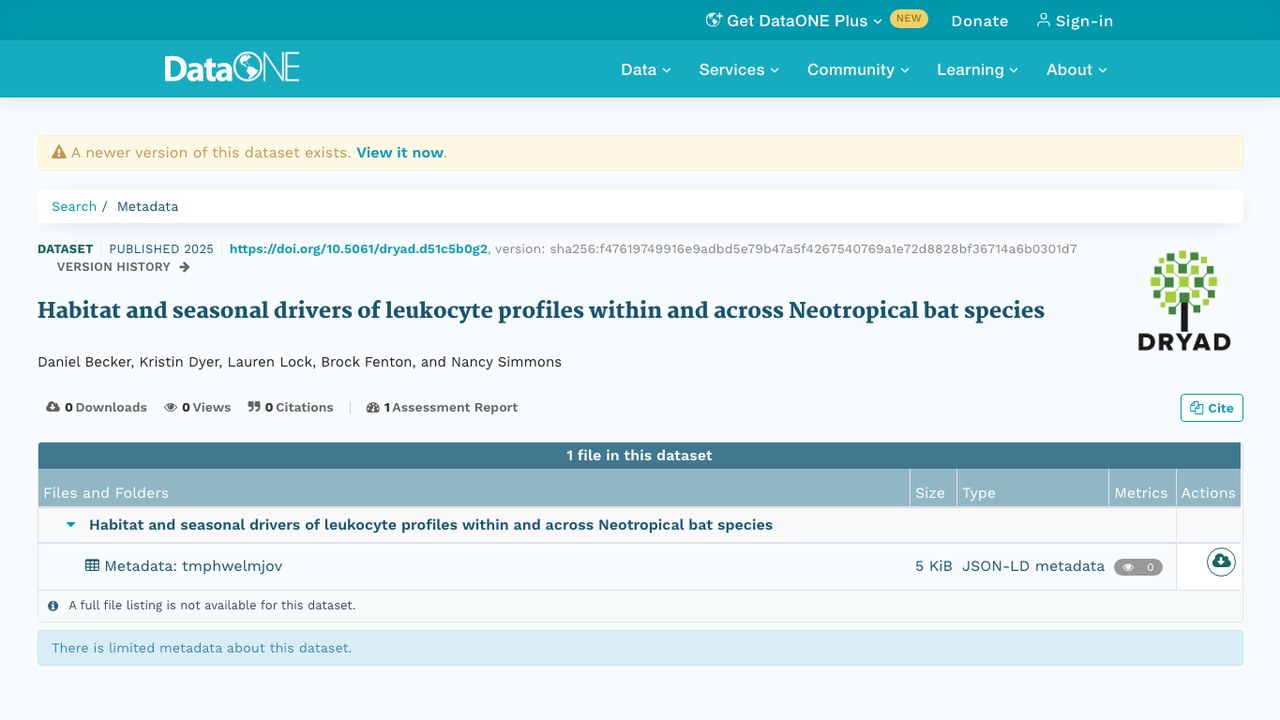Click the eye views badge in Metrics

1138,567
